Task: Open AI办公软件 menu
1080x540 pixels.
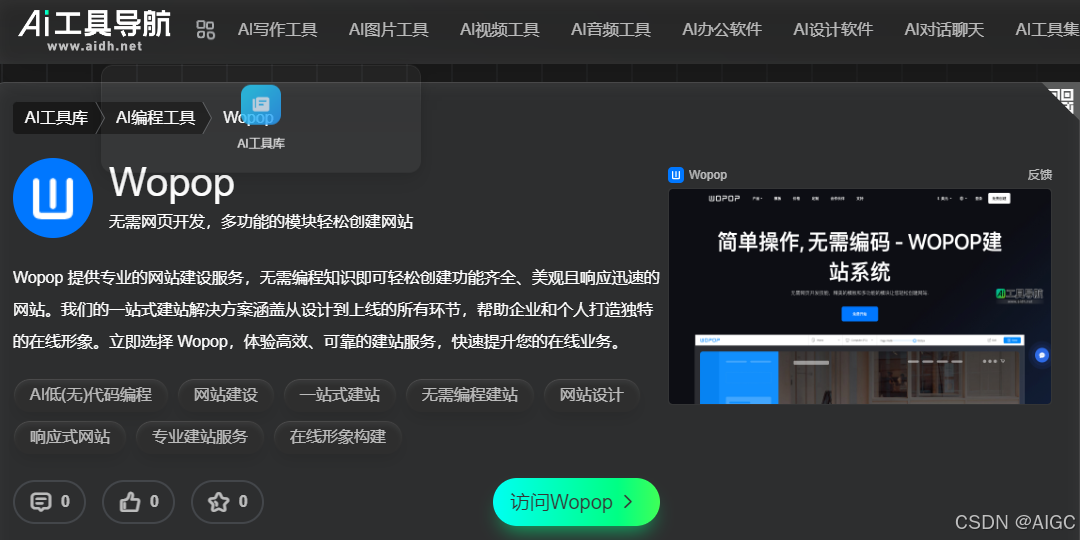Action: point(722,30)
